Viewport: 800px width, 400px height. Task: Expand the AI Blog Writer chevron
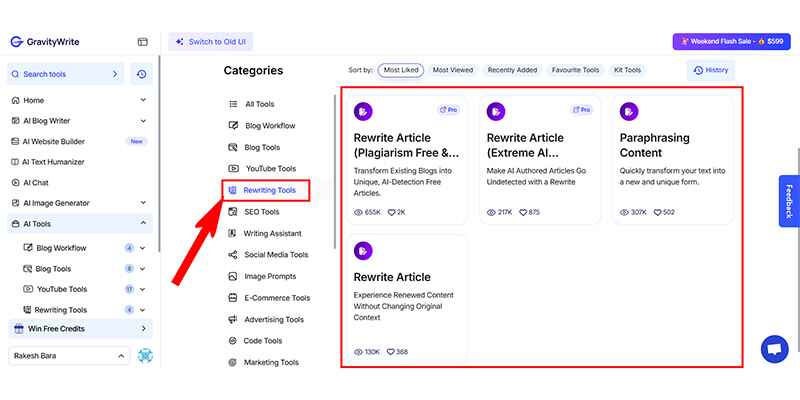point(143,121)
